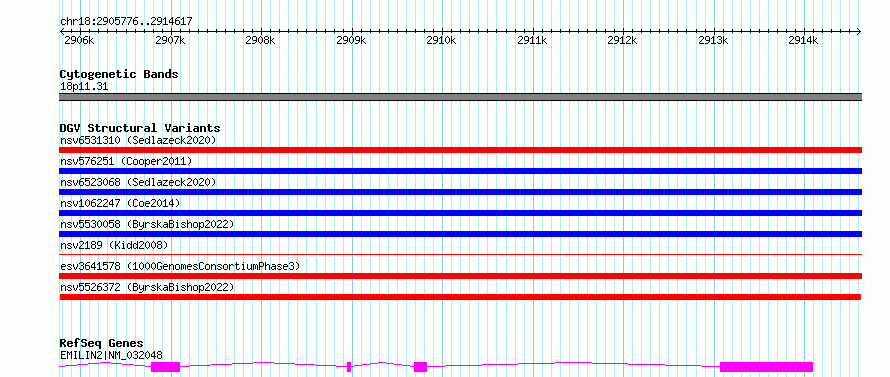Select the narrow EMILIN2 exon near 2909k
The image size is (890, 377).
point(349,367)
